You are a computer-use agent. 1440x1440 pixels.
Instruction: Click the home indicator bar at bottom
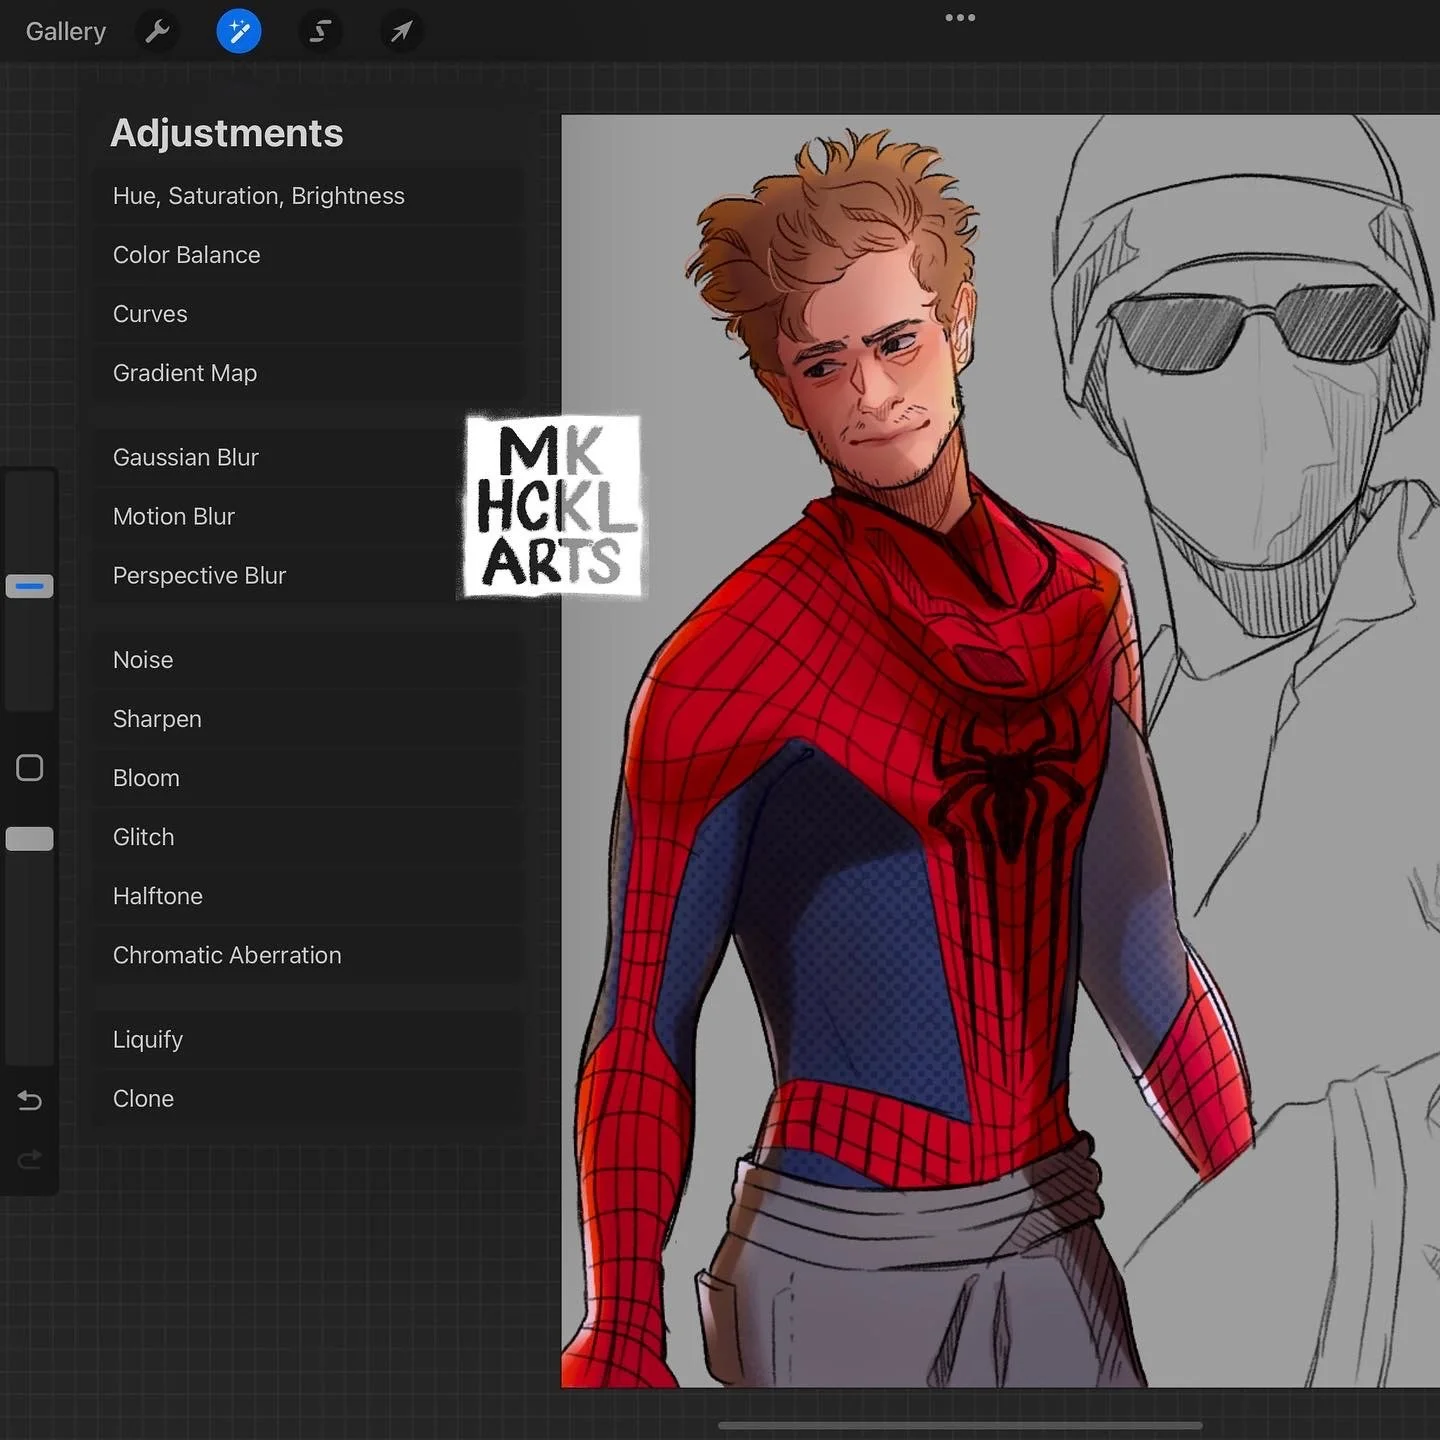(x=960, y=1426)
